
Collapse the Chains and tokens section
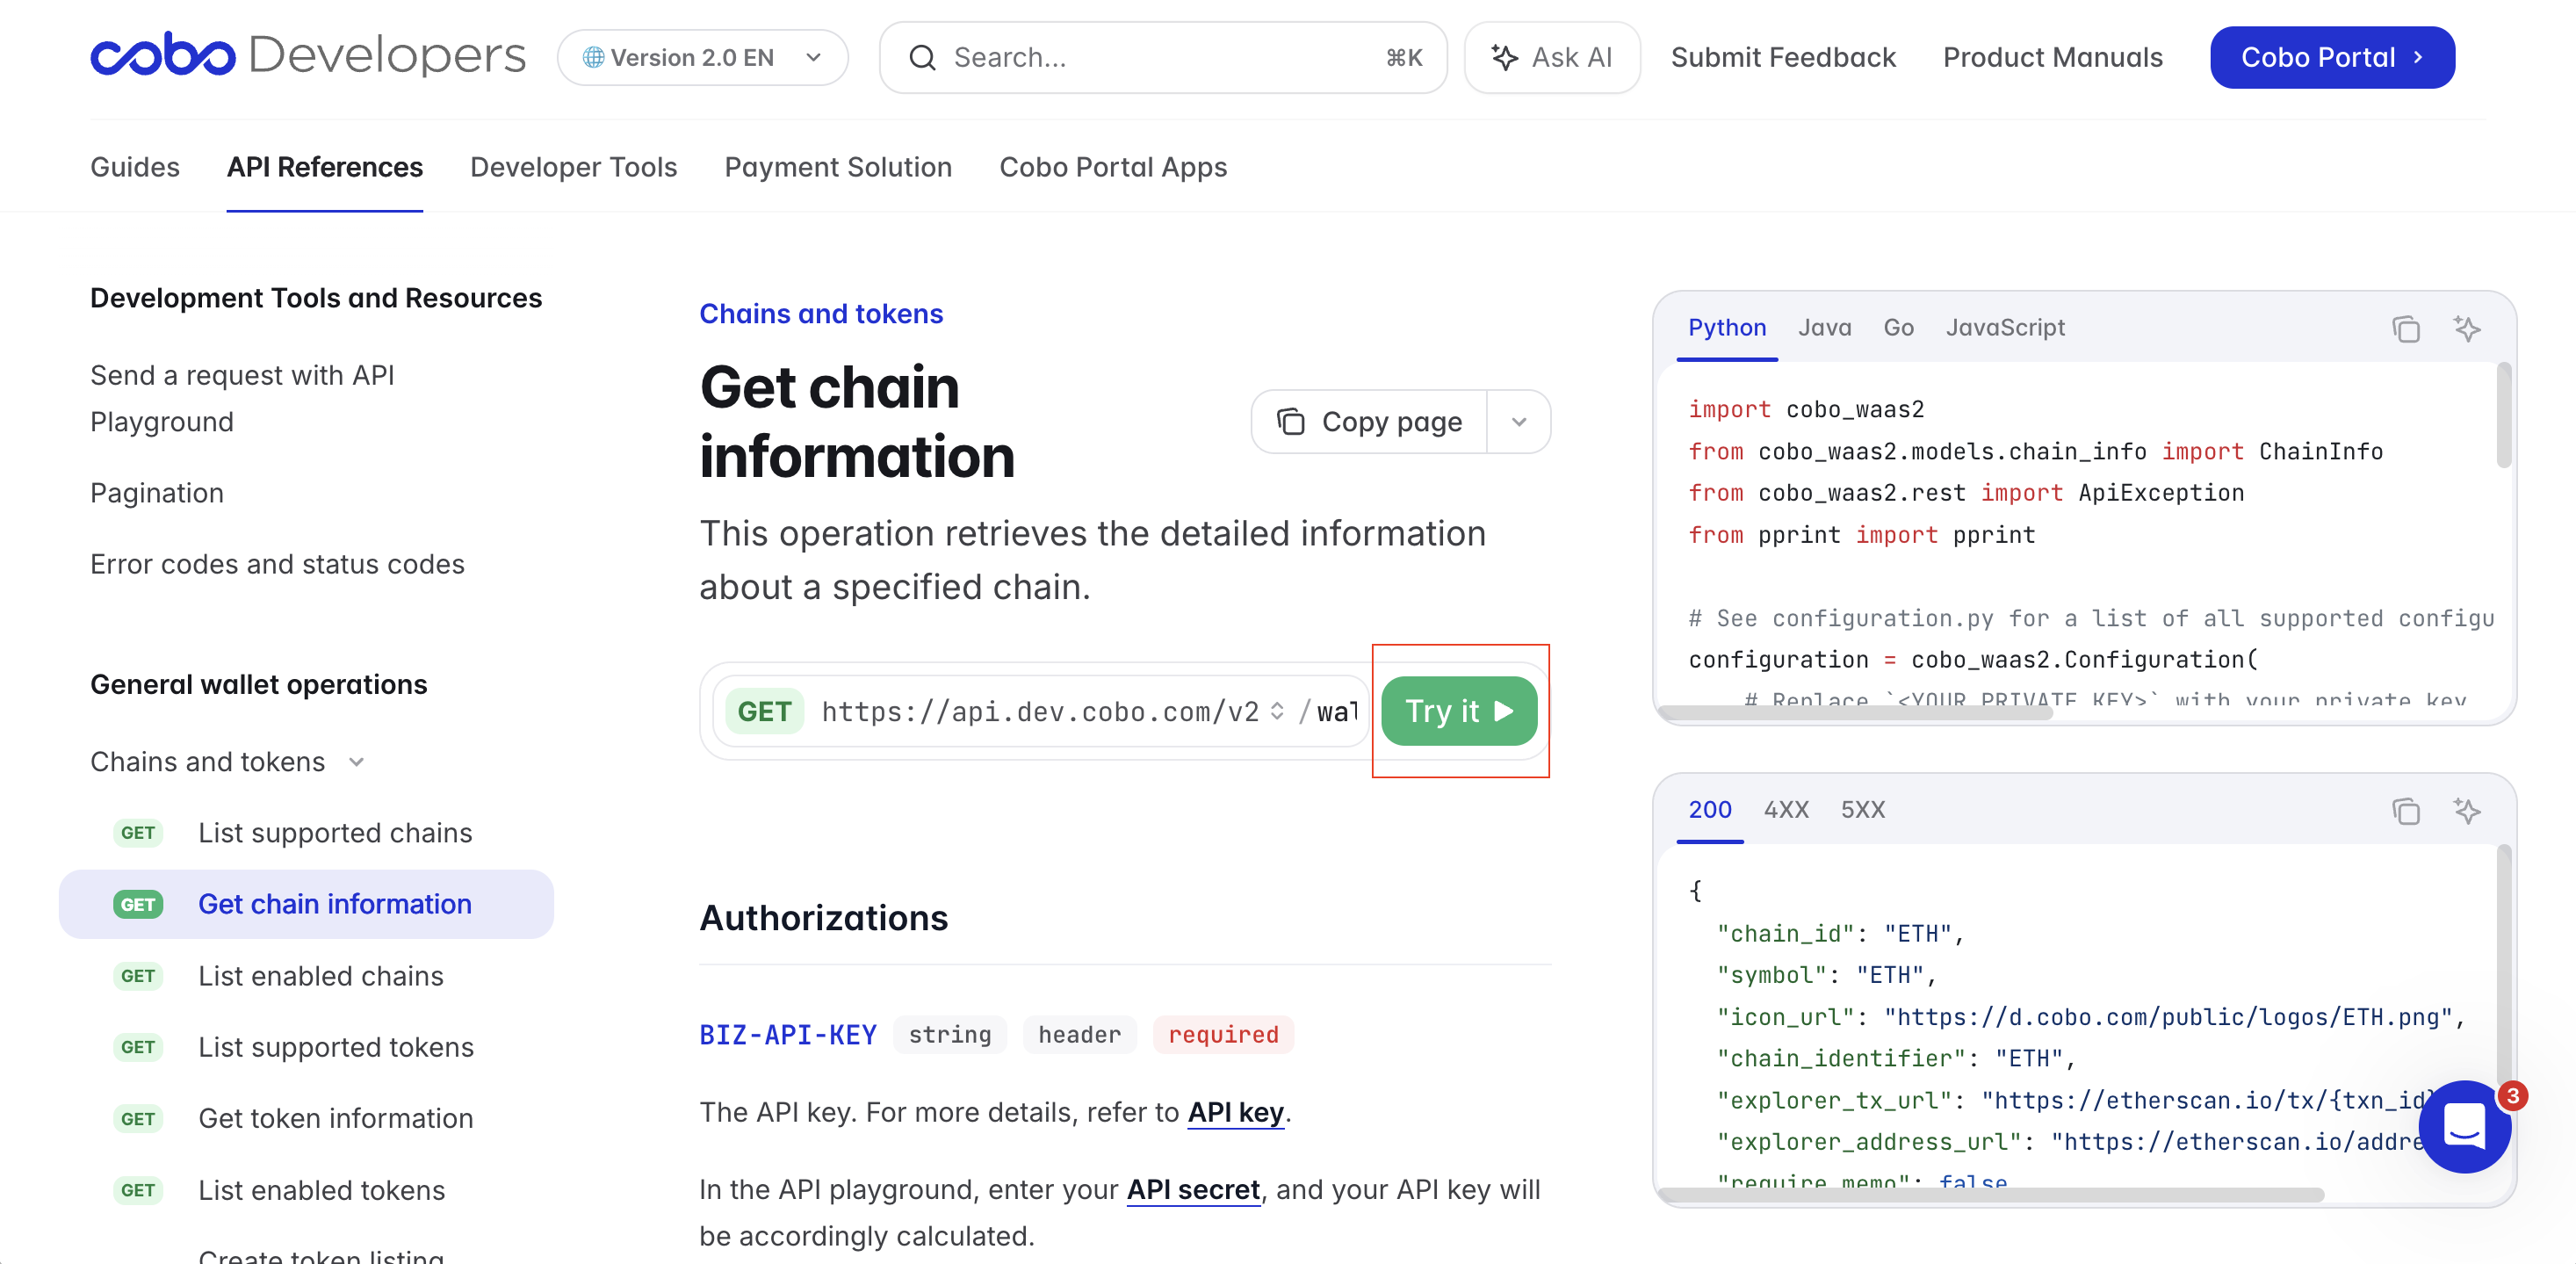[356, 761]
